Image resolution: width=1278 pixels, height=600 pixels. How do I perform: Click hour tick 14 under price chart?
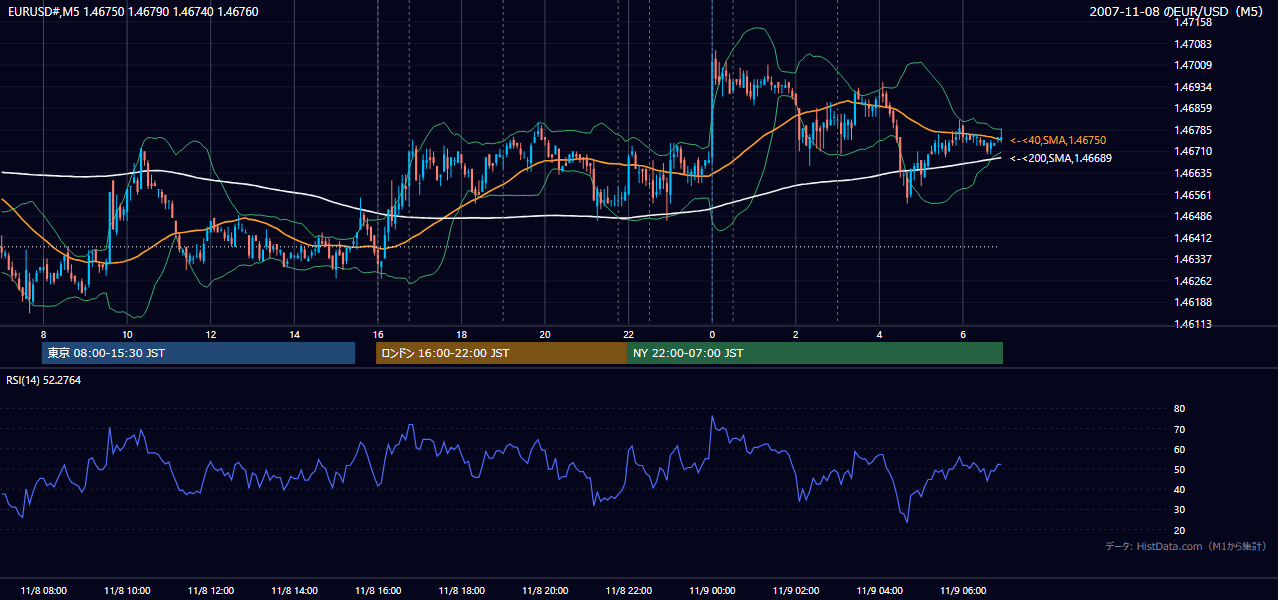pyautogui.click(x=294, y=334)
